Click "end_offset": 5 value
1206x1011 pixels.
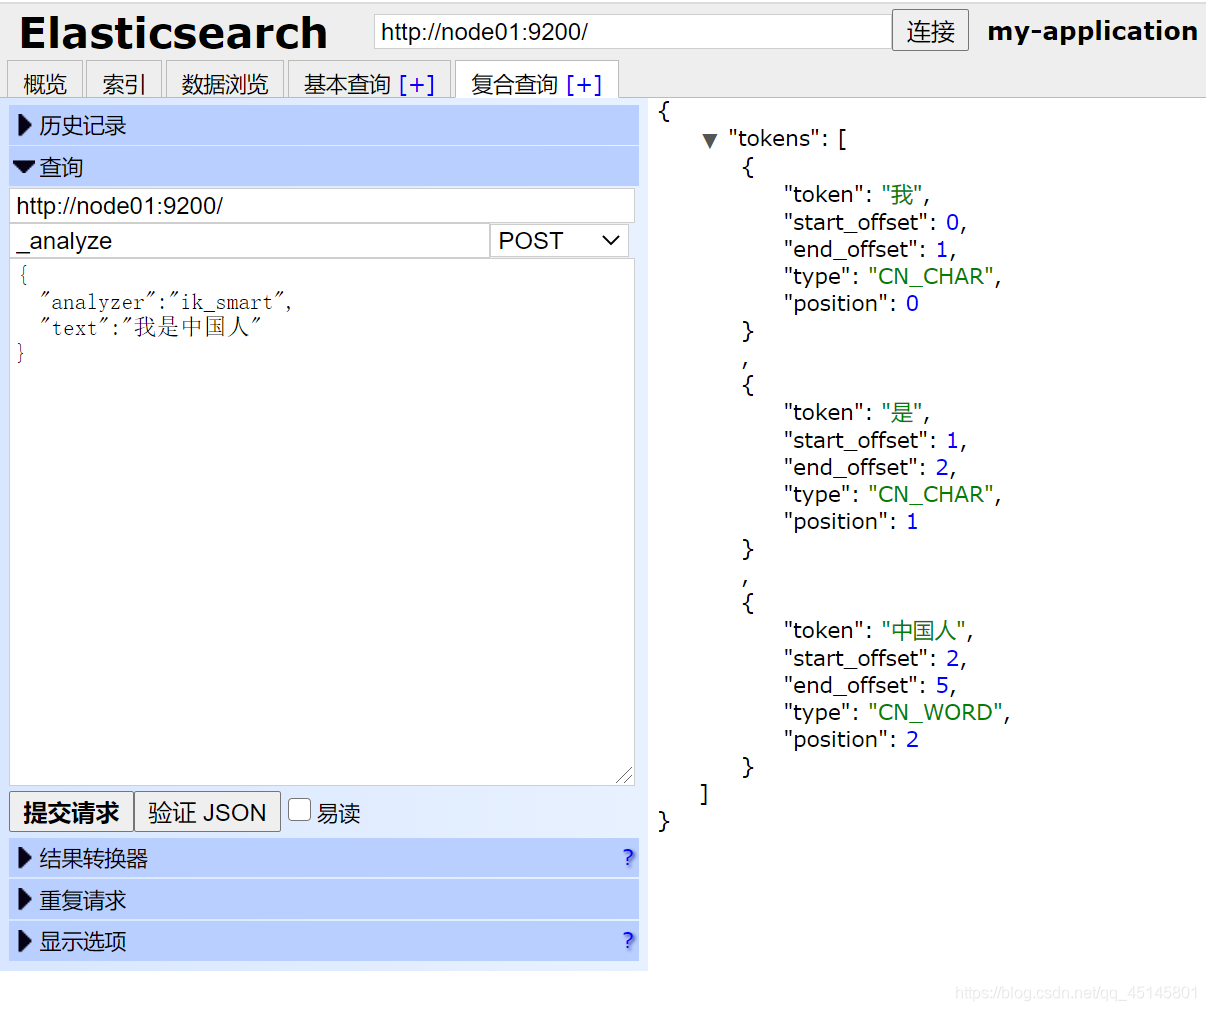942,685
